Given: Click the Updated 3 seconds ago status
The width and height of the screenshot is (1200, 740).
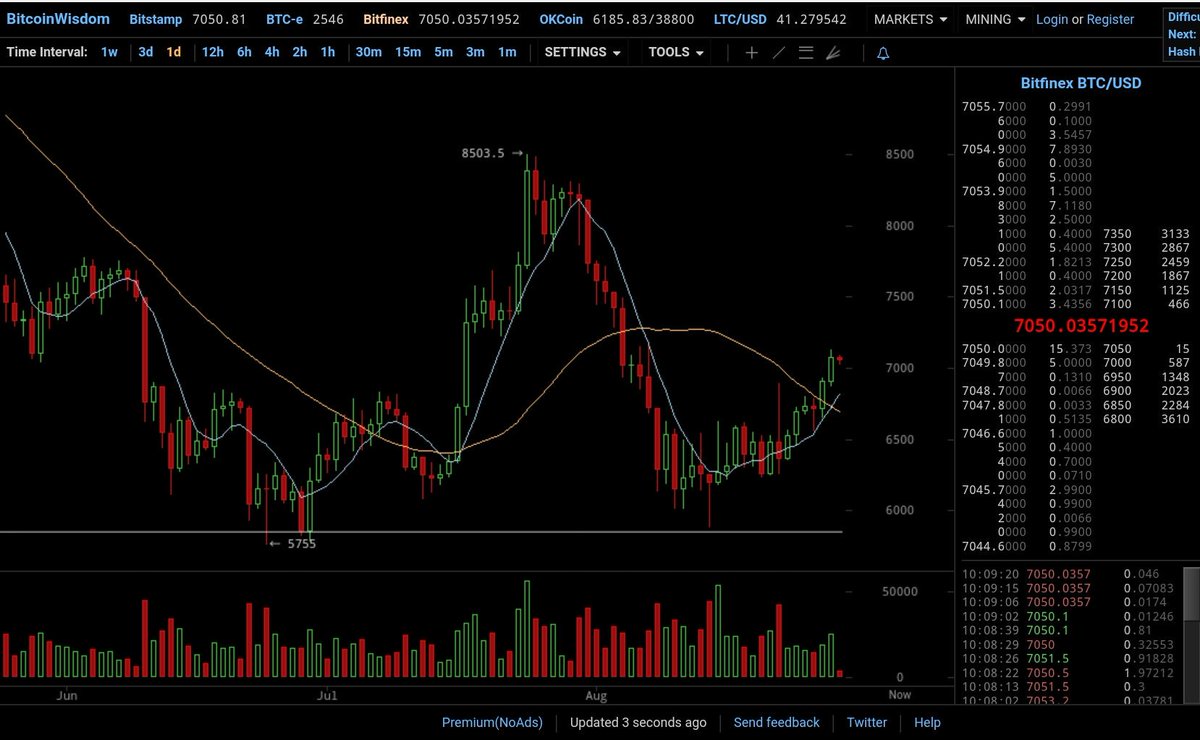Looking at the screenshot, I should tap(638, 722).
